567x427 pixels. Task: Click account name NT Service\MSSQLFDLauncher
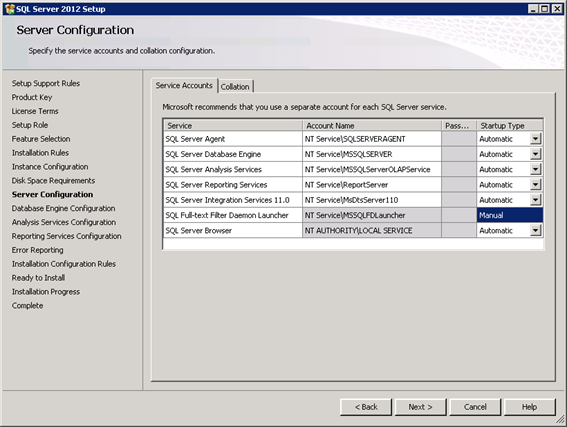coord(372,215)
